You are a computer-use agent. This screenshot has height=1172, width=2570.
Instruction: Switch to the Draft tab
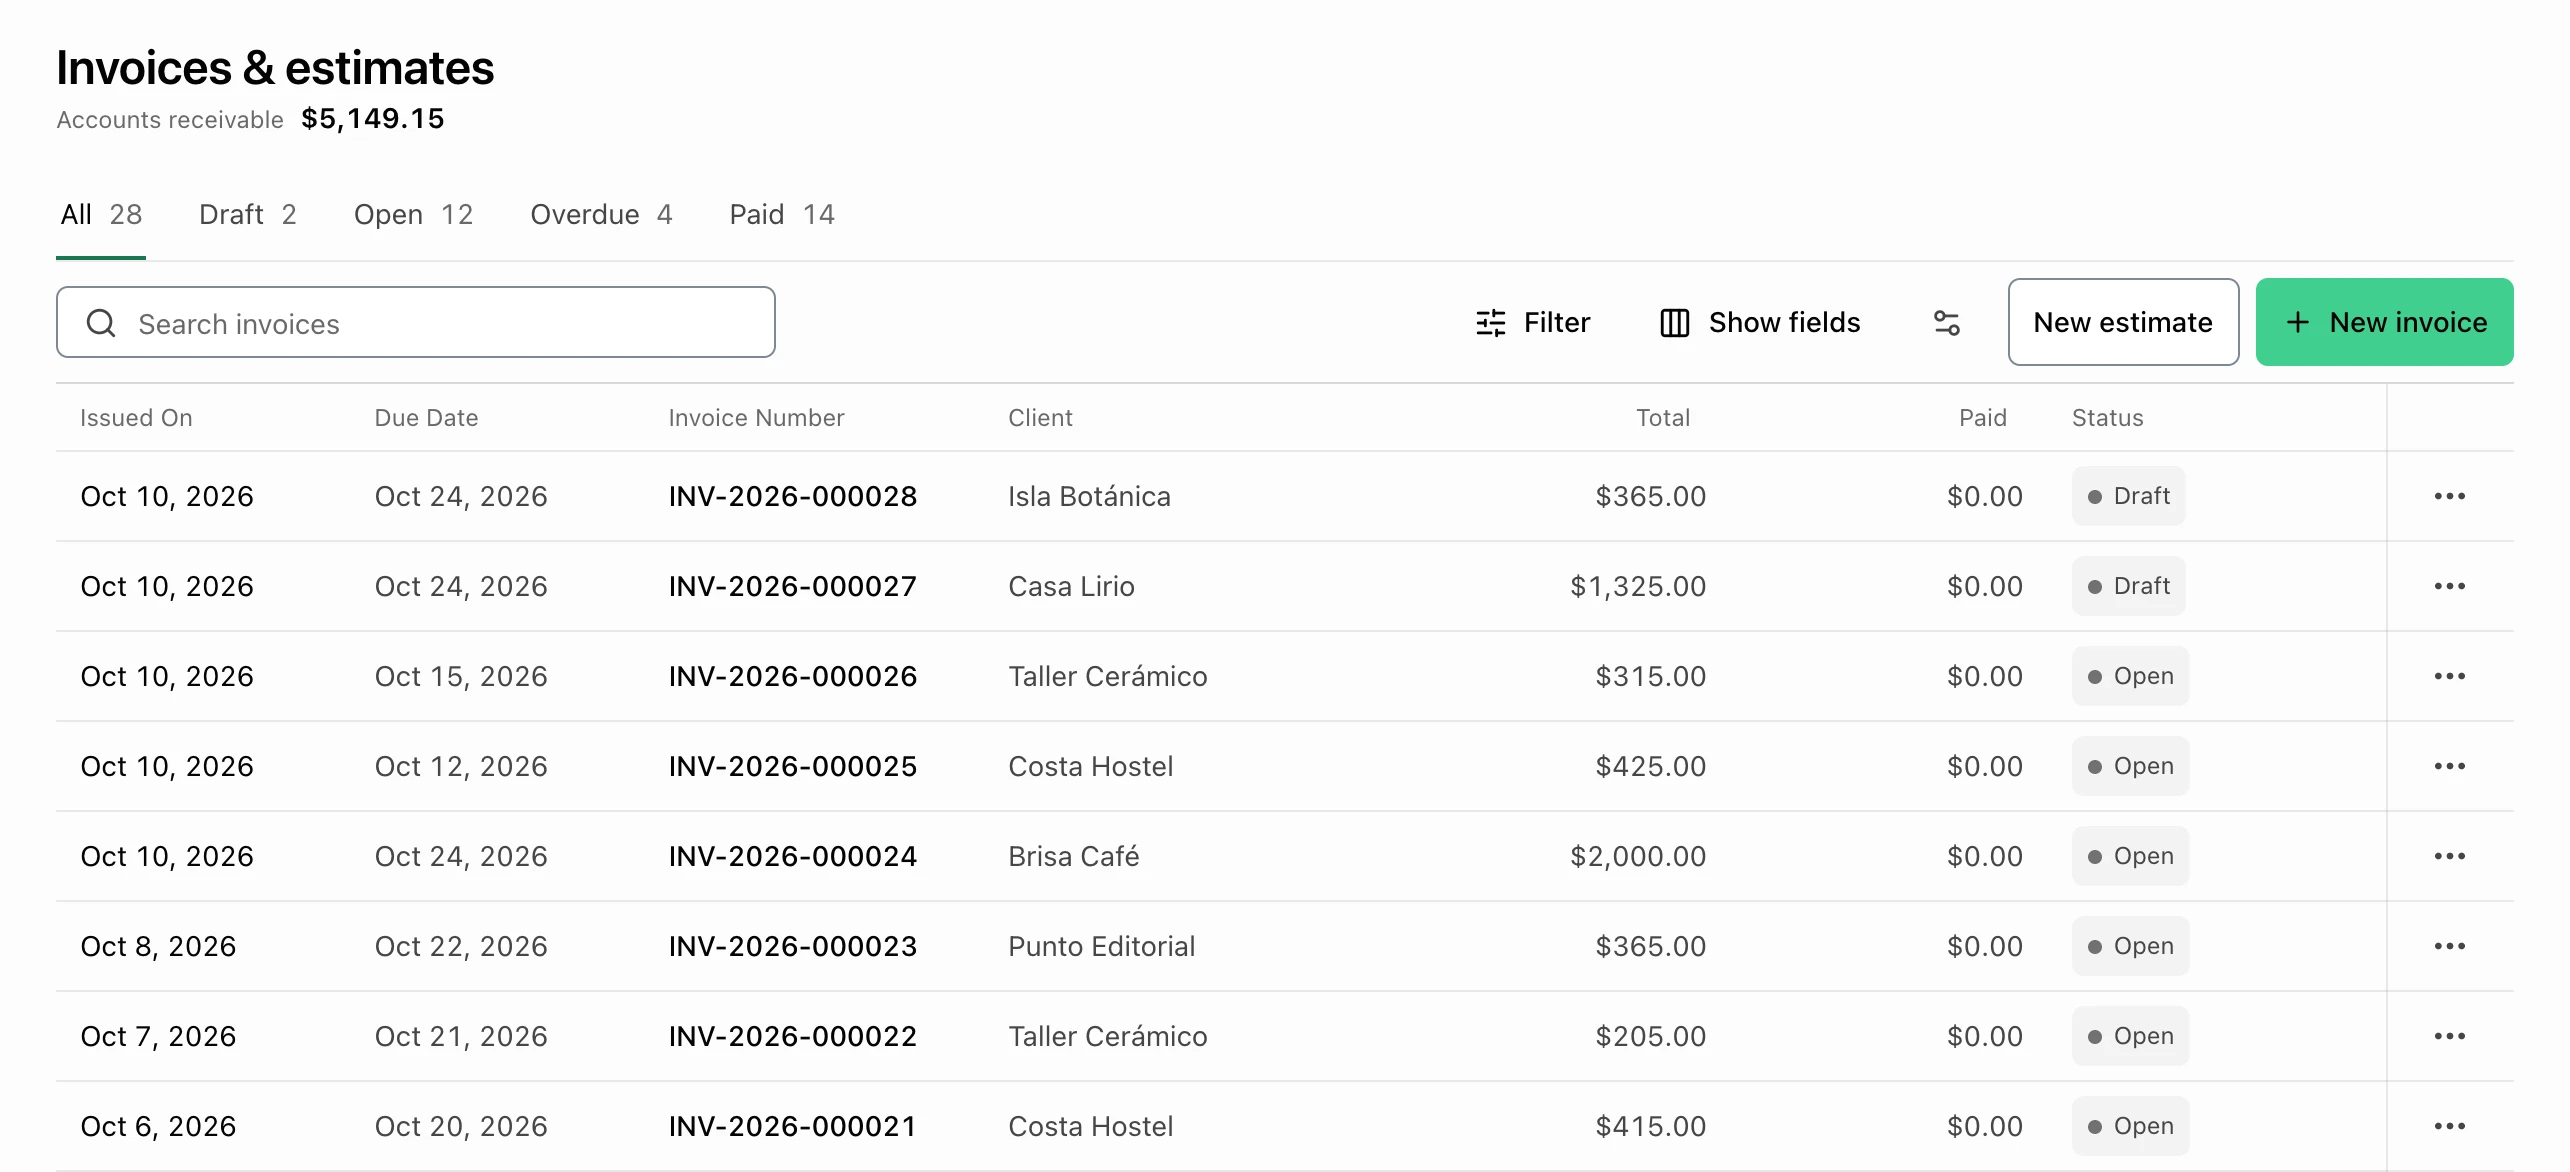click(x=248, y=214)
